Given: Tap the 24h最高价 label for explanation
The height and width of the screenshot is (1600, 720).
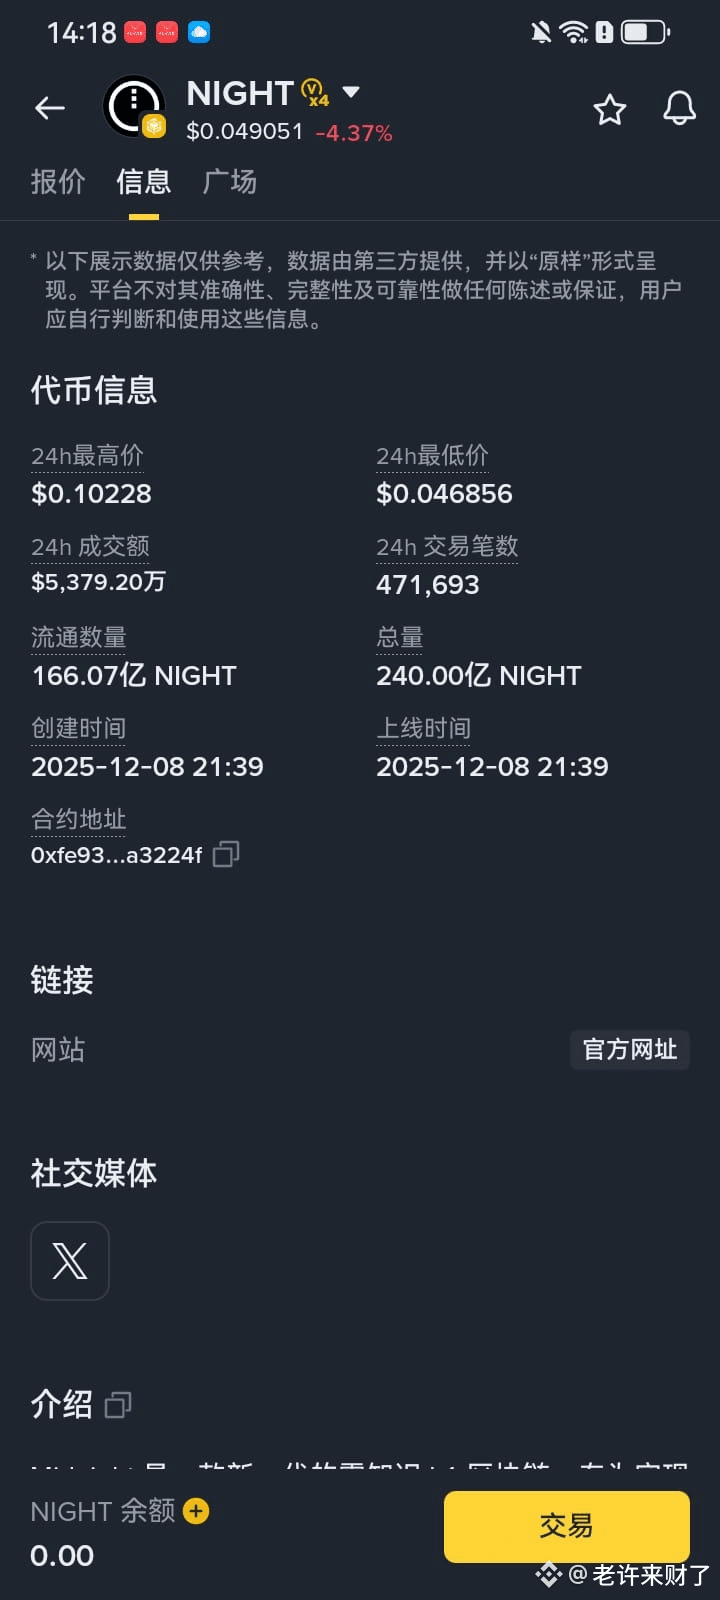Looking at the screenshot, I should point(88,456).
